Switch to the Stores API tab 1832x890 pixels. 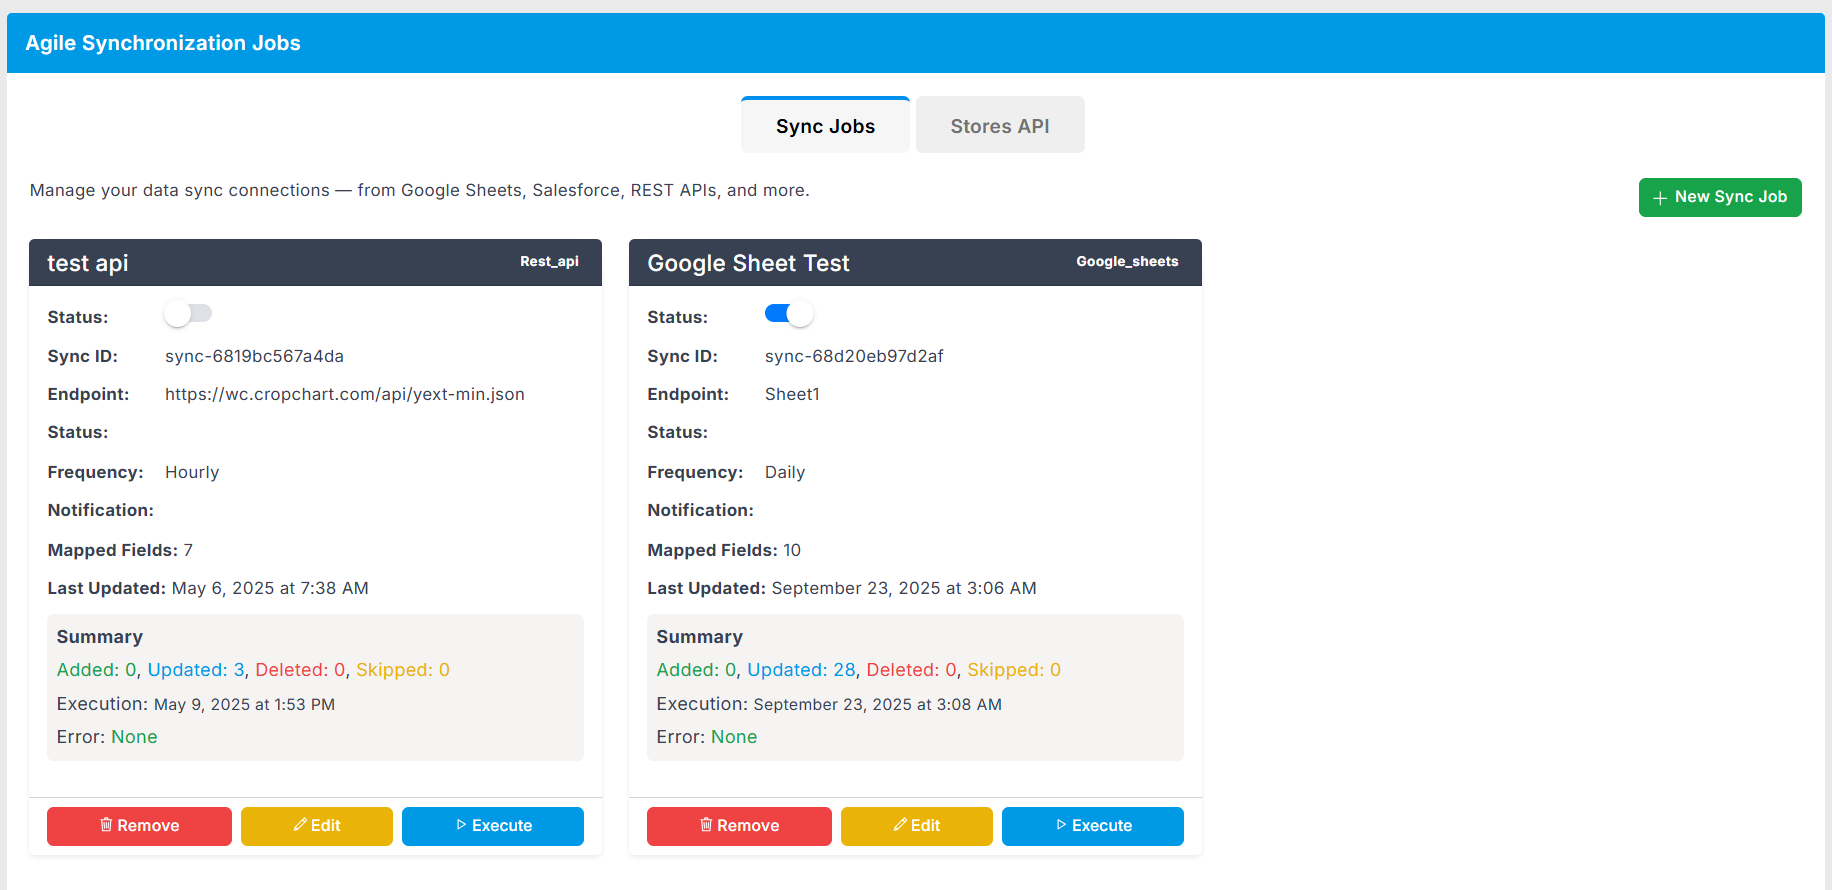(x=999, y=126)
